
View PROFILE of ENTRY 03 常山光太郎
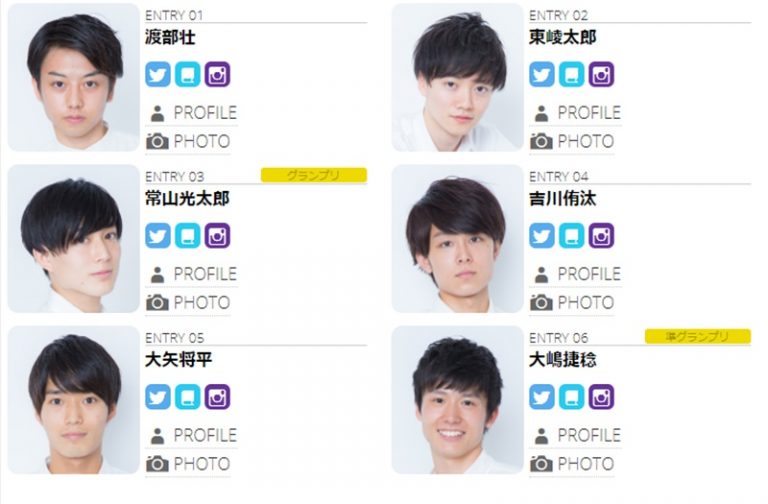click(x=192, y=274)
